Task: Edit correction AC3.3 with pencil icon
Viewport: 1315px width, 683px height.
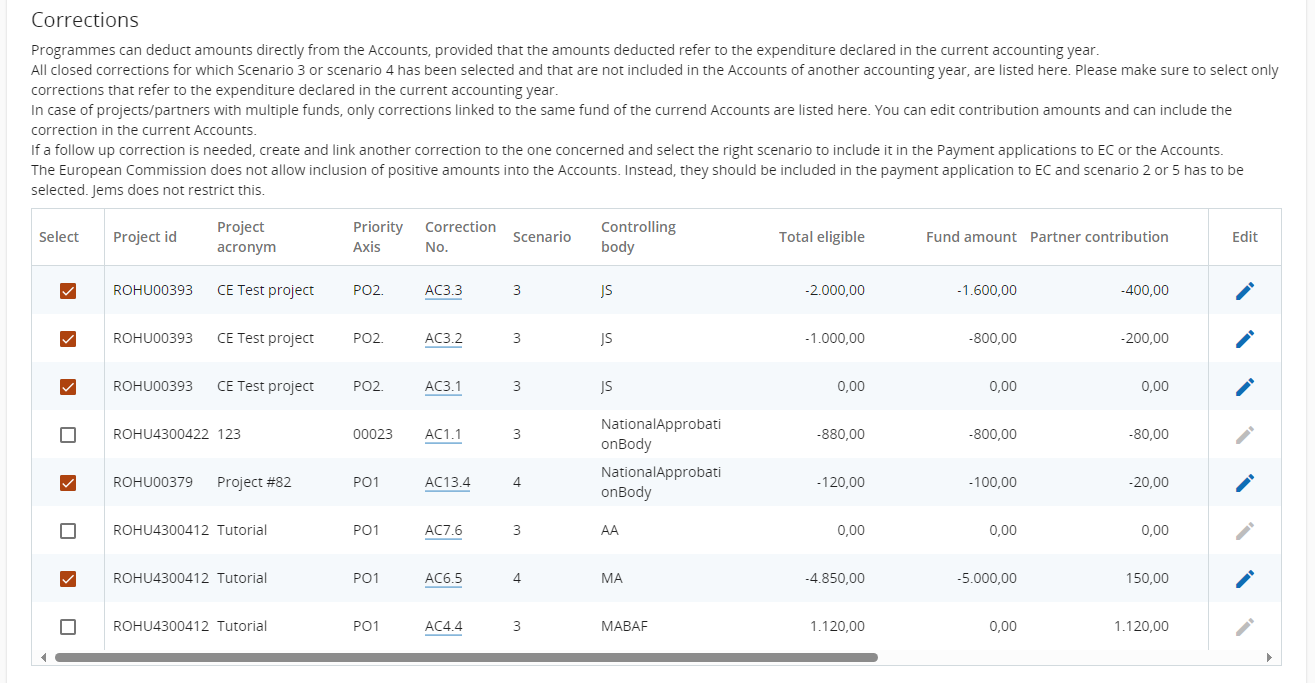Action: [1244, 291]
